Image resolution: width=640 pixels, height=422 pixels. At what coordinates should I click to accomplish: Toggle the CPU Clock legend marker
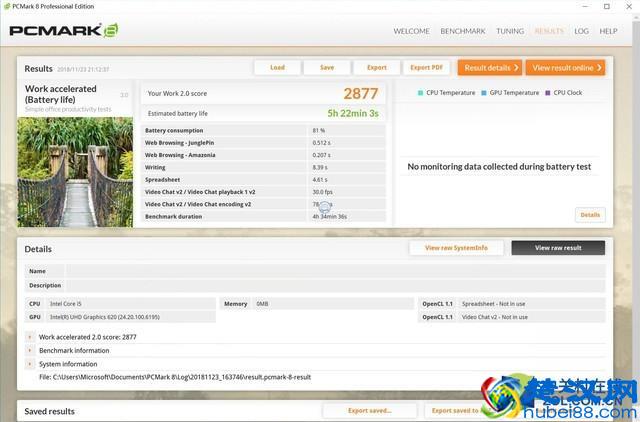[548, 92]
